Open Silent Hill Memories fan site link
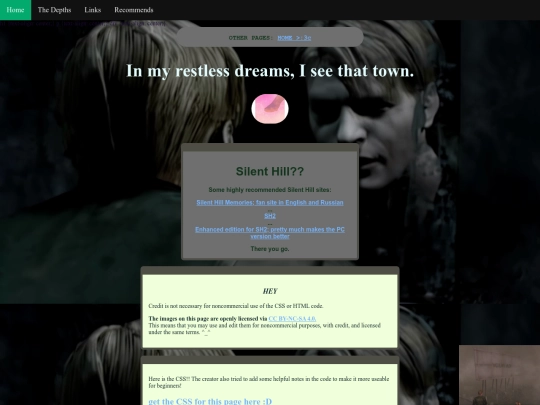Viewport: 540px width, 405px height. pyautogui.click(x=270, y=202)
